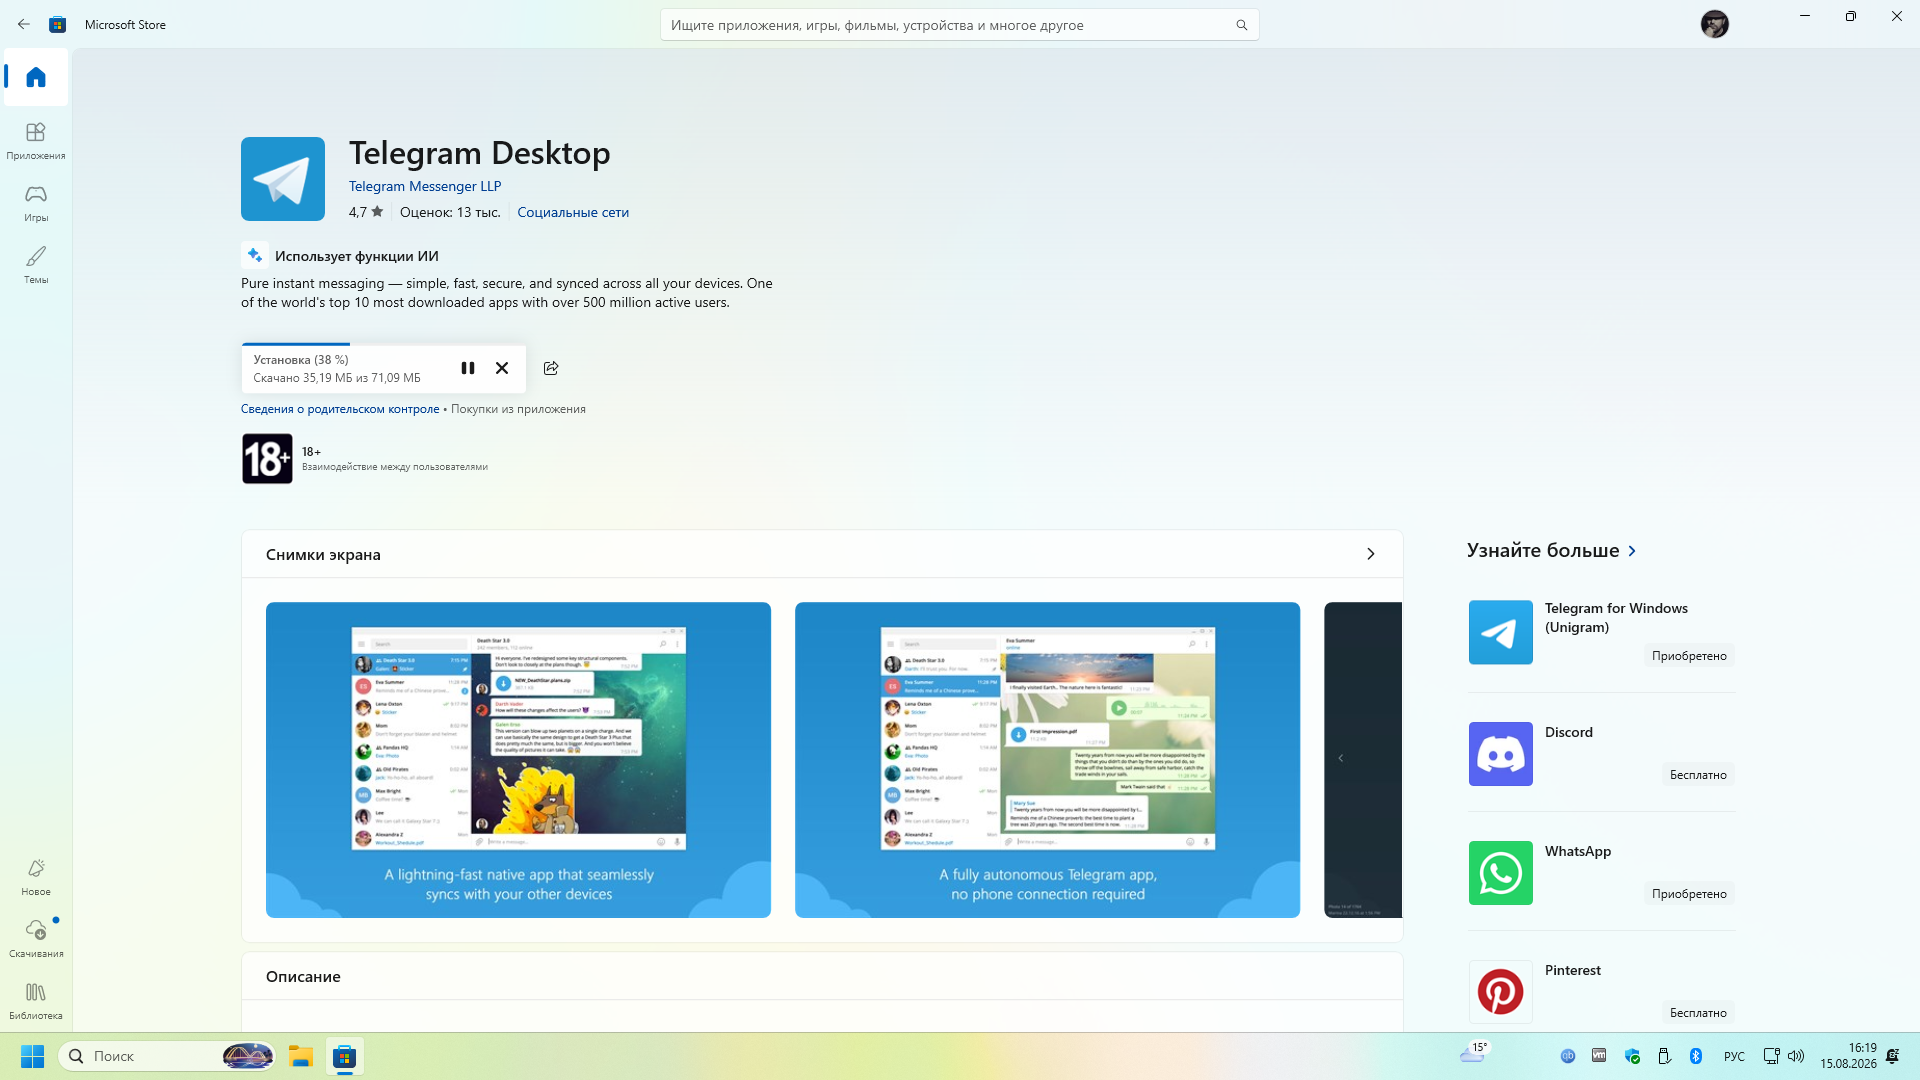Open the first Telegram screenshot thumbnail
The width and height of the screenshot is (1920, 1080).
[x=518, y=760]
